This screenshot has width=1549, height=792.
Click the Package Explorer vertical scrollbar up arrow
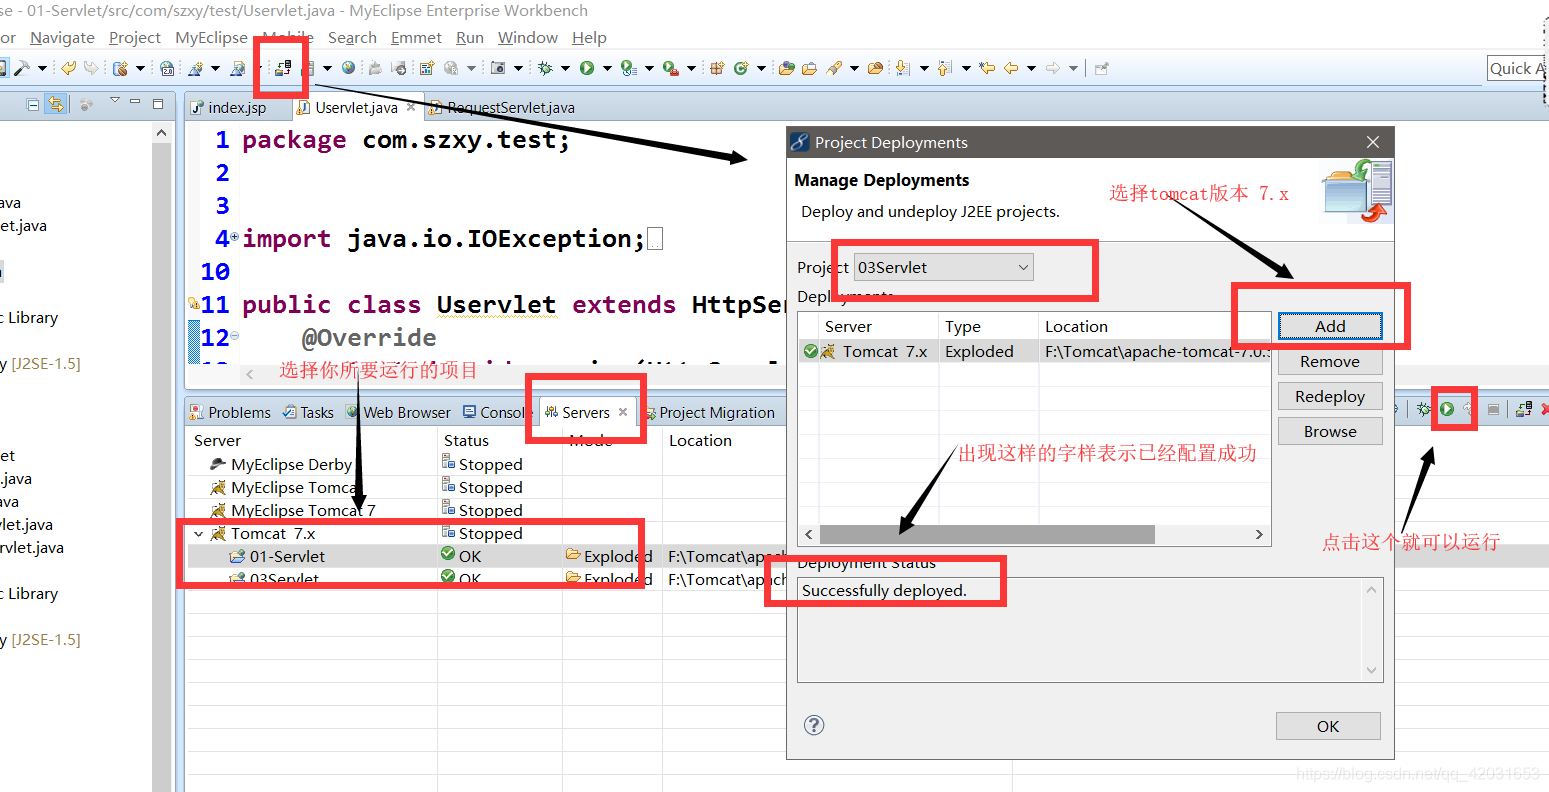(x=162, y=132)
